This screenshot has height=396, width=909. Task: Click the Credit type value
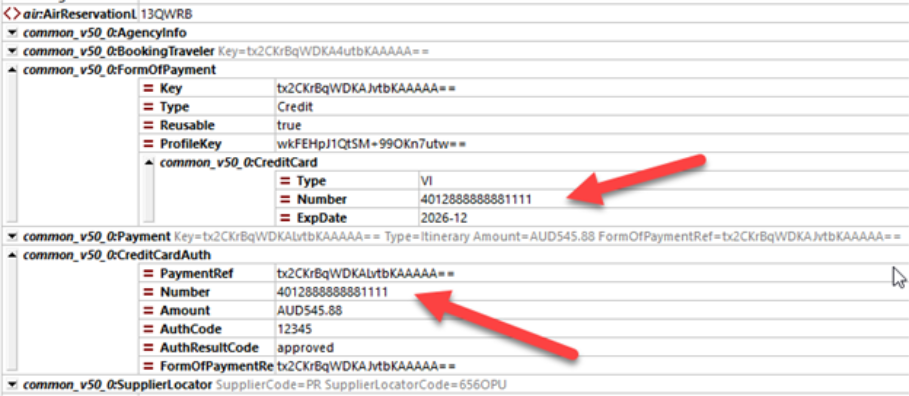coord(295,107)
